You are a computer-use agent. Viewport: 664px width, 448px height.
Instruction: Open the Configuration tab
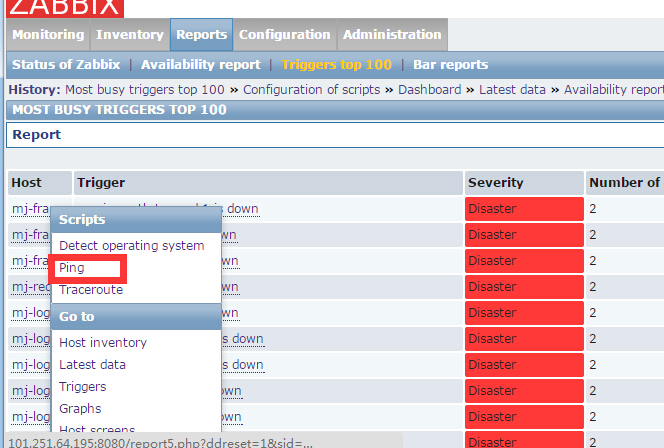285,35
